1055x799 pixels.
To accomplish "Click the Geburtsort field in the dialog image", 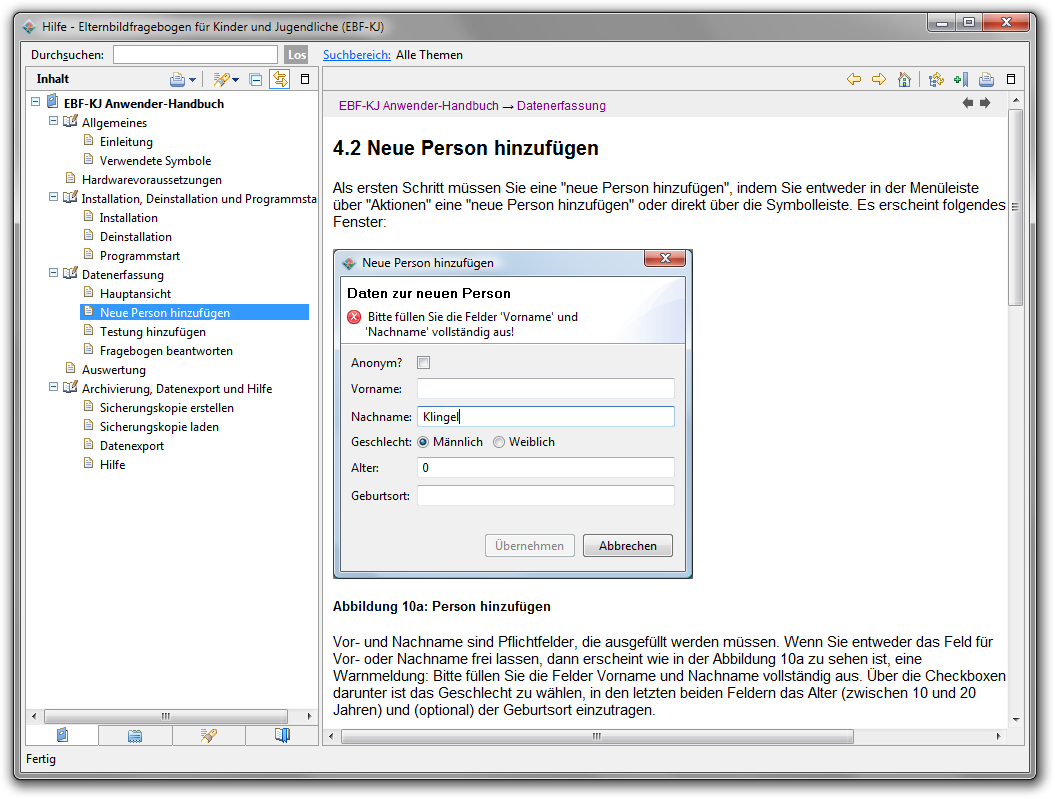I will (x=546, y=496).
